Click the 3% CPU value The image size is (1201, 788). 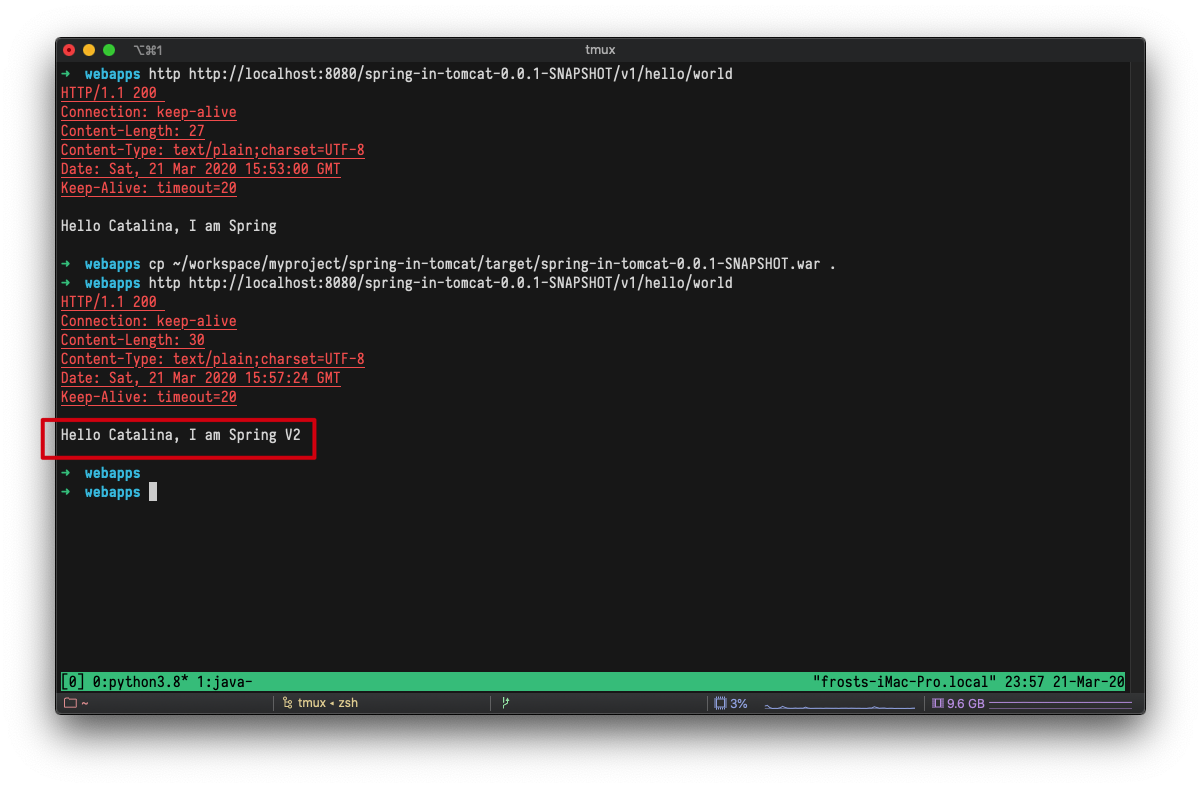(739, 703)
